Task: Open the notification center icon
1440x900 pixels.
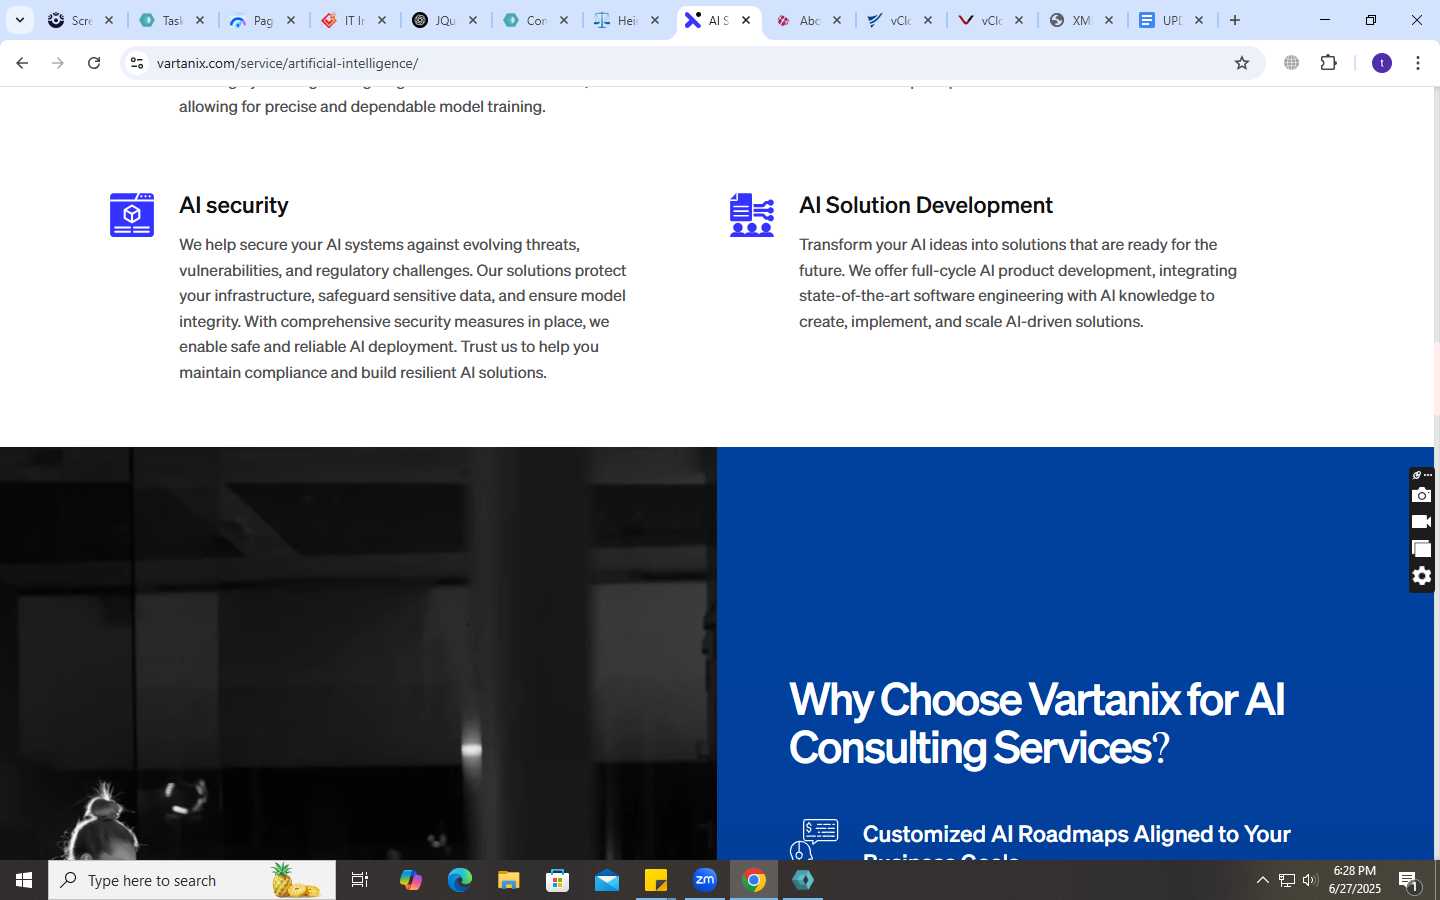Action: 1409,880
